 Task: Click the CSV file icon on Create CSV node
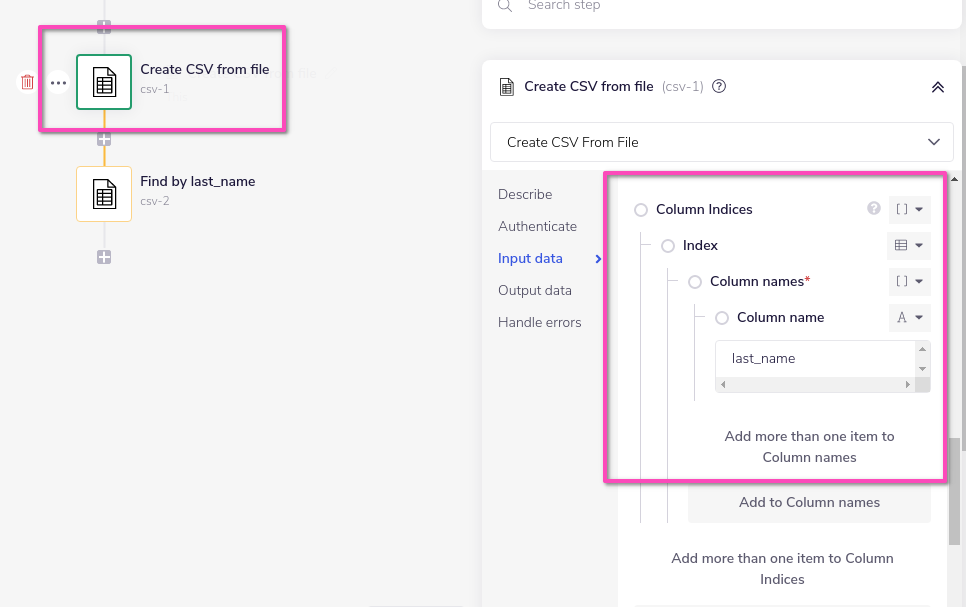(x=104, y=82)
